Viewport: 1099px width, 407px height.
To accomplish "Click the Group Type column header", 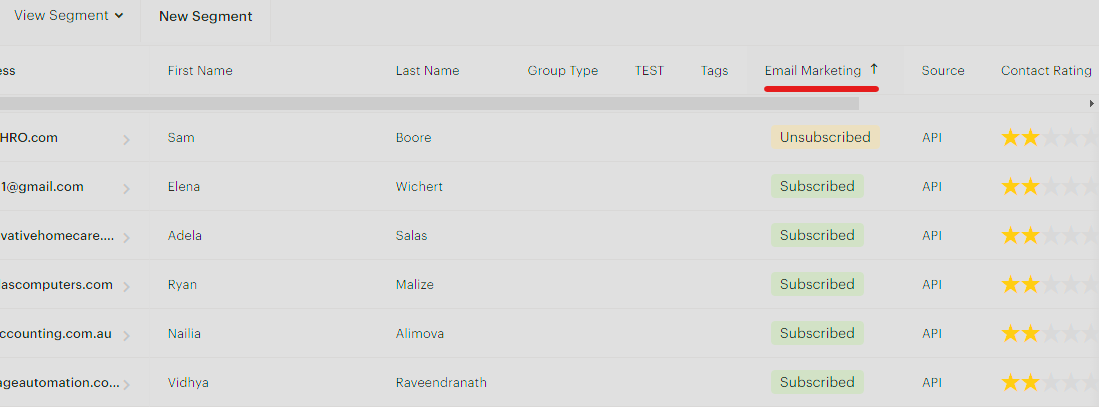I will 563,71.
